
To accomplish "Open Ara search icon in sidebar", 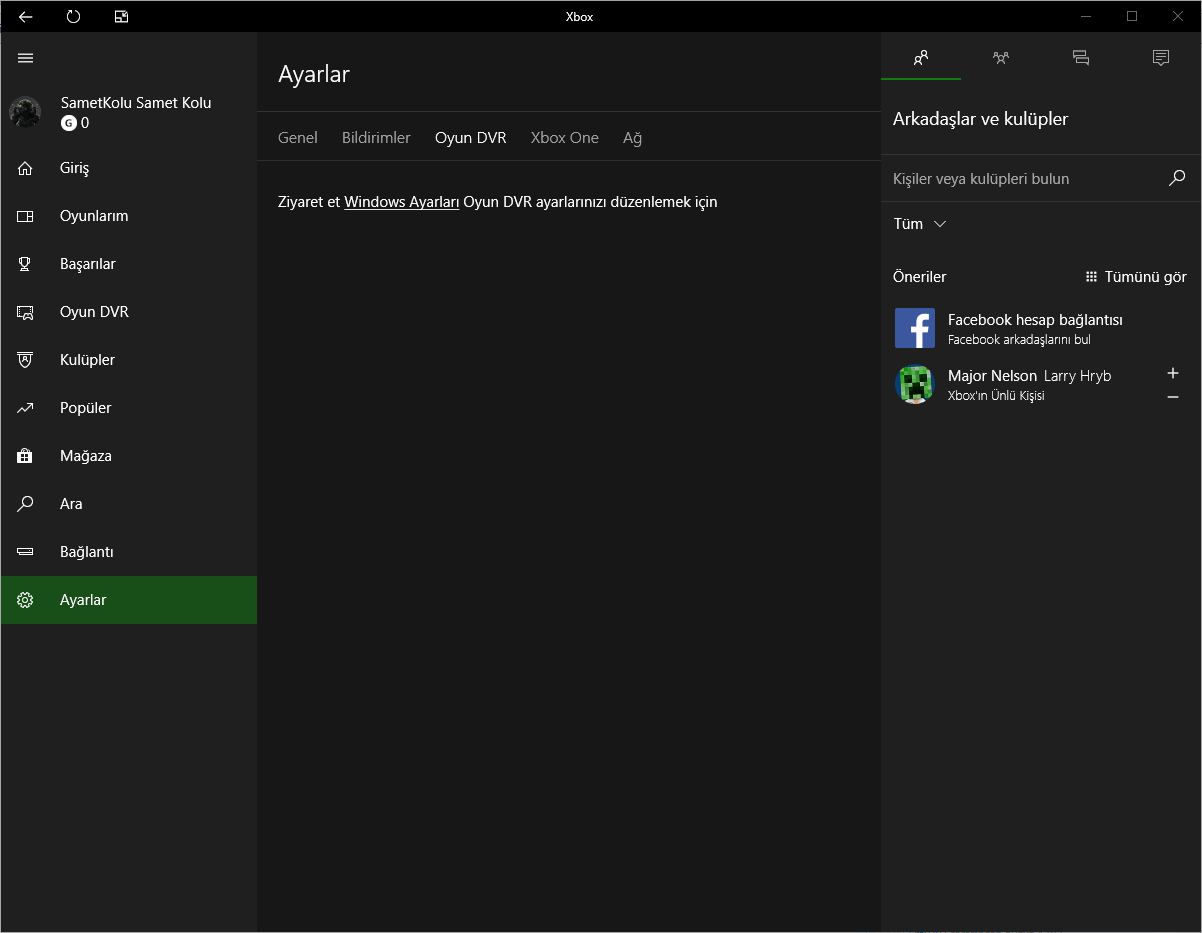I will click(26, 504).
